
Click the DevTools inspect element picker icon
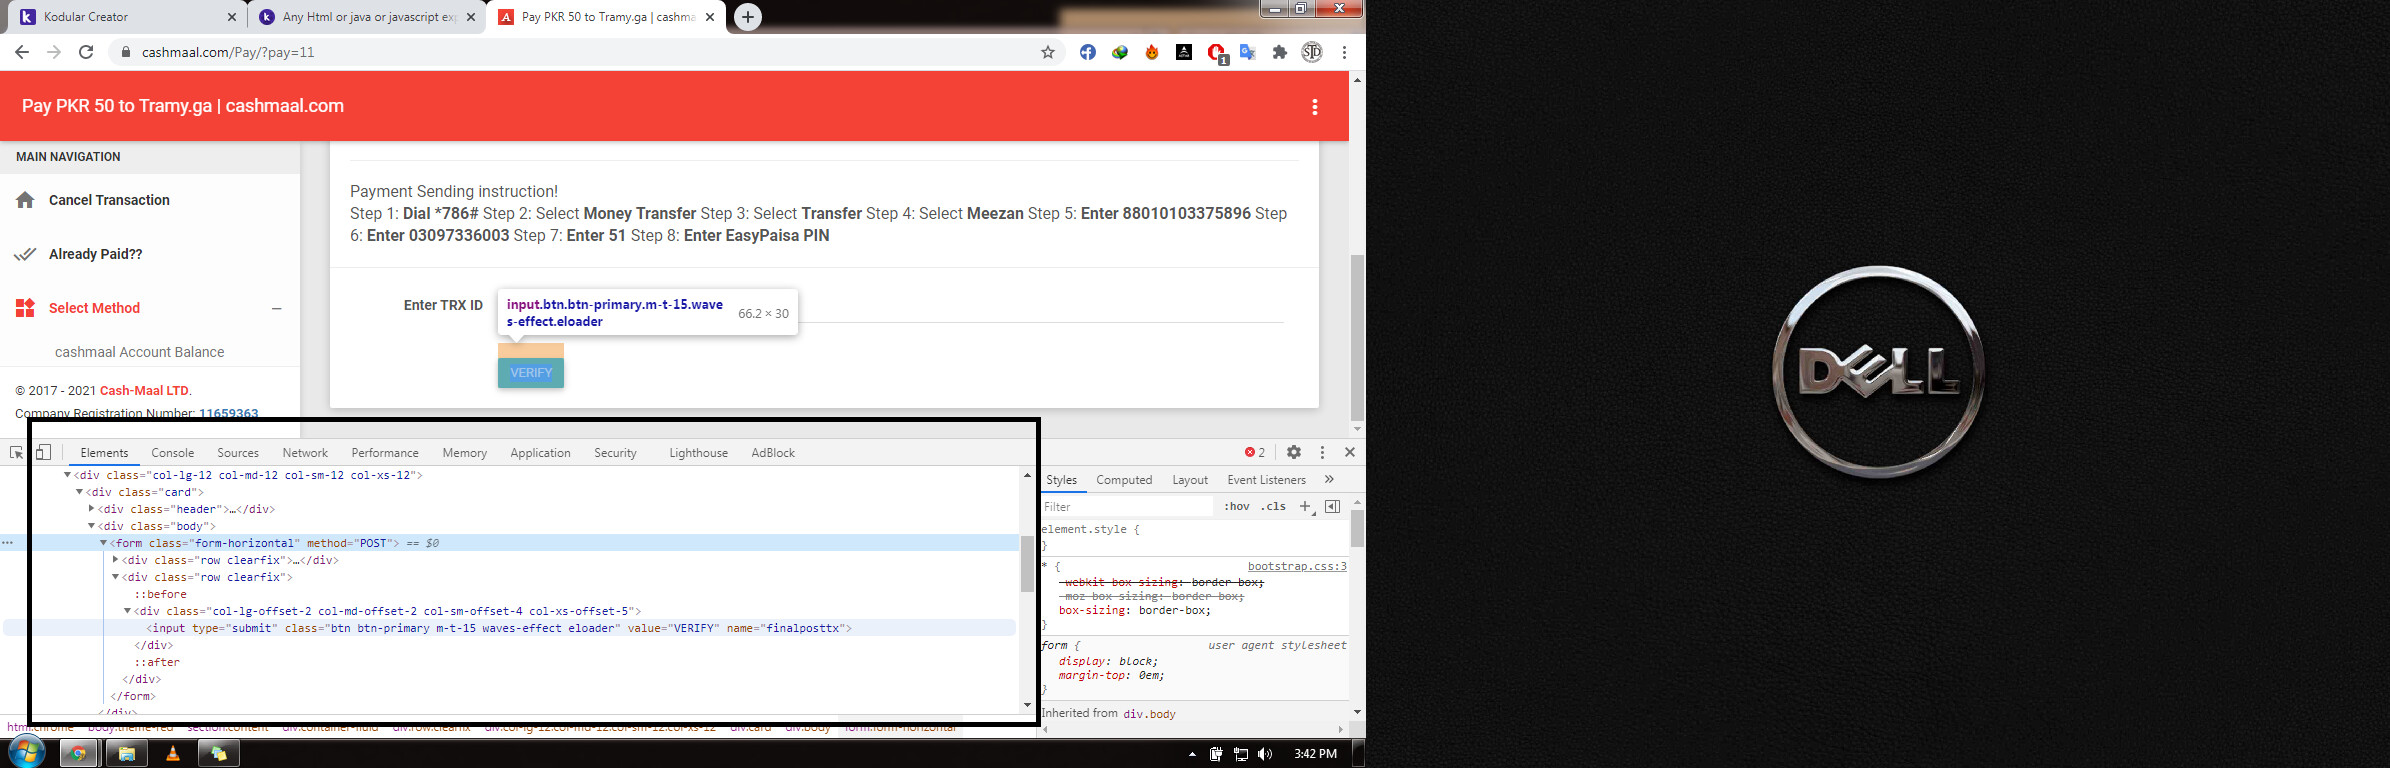click(16, 453)
